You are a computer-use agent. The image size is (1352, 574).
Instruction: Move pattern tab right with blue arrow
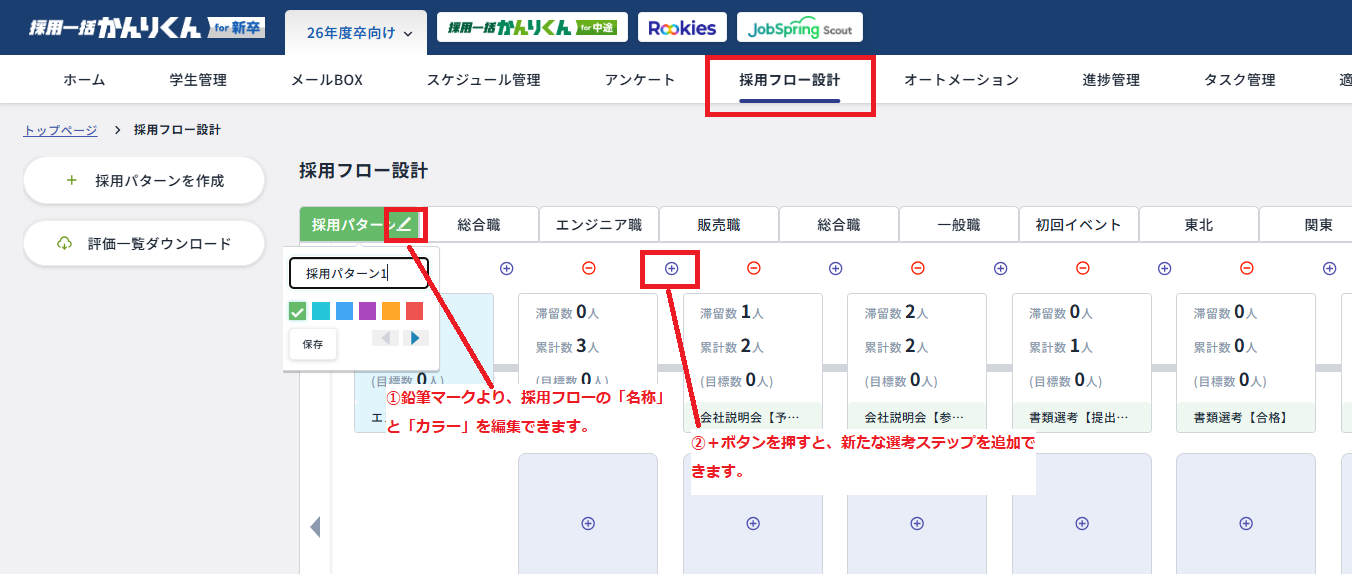click(x=416, y=338)
